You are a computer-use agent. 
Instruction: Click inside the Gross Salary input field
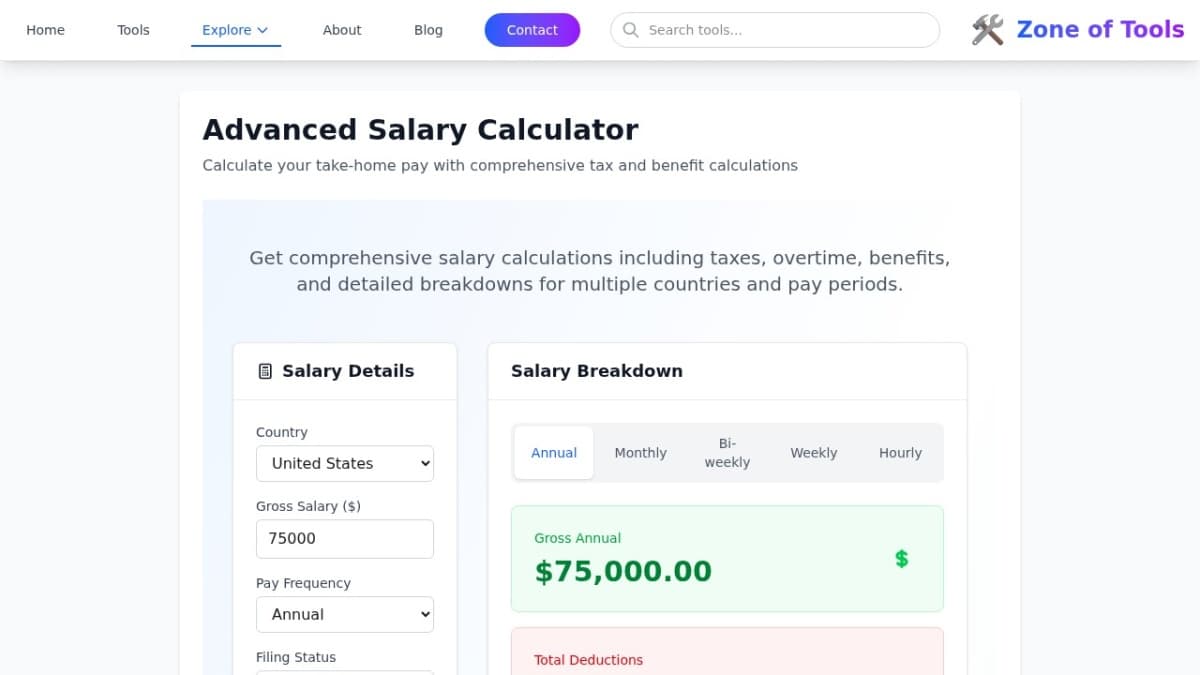[345, 538]
